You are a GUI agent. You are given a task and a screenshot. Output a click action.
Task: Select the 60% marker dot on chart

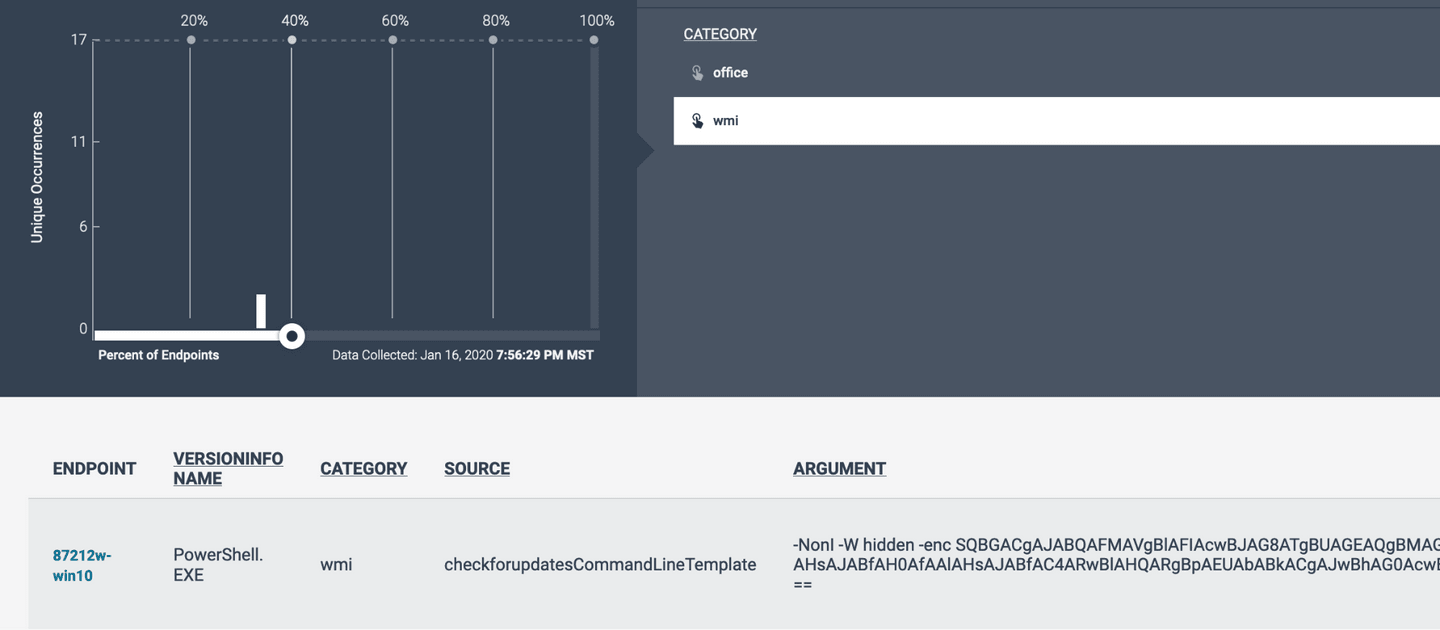pos(393,40)
